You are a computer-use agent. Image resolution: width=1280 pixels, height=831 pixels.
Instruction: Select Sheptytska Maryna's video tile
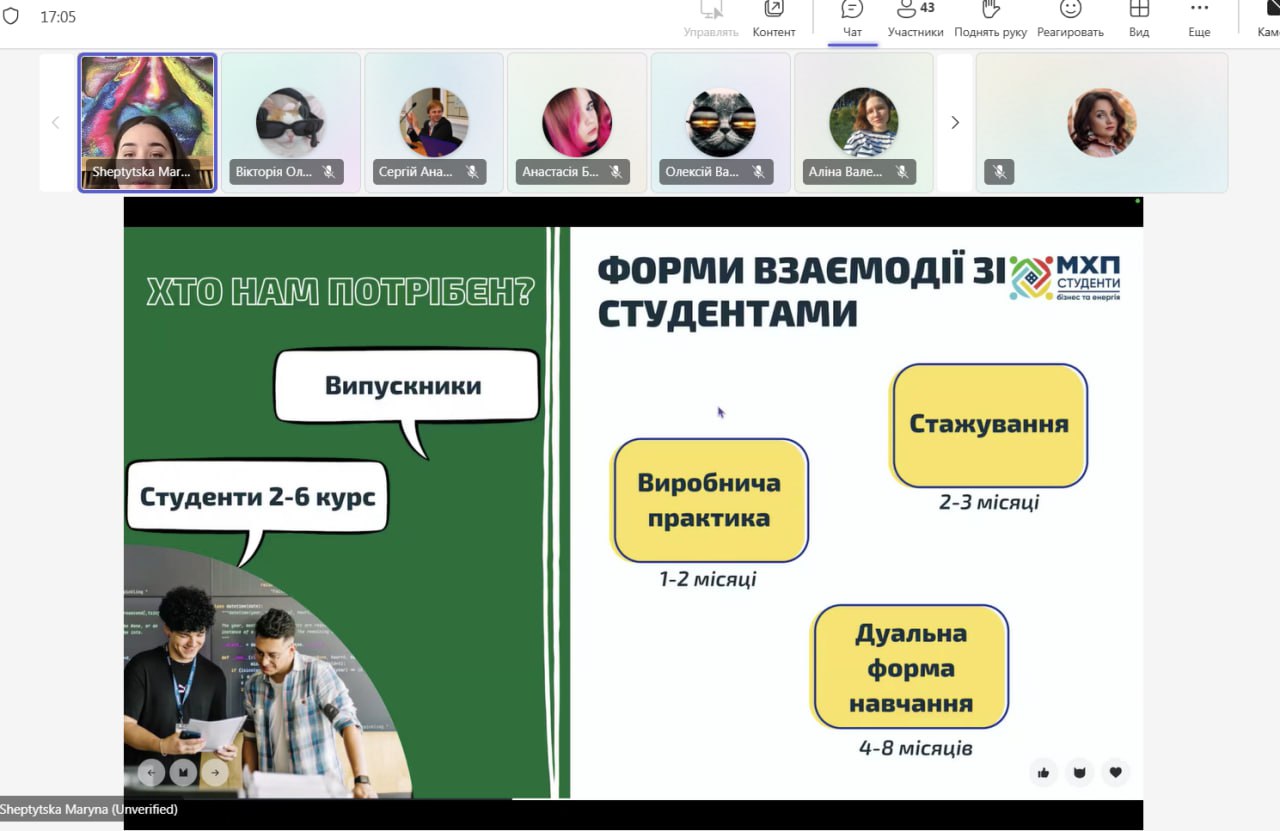tap(147, 122)
